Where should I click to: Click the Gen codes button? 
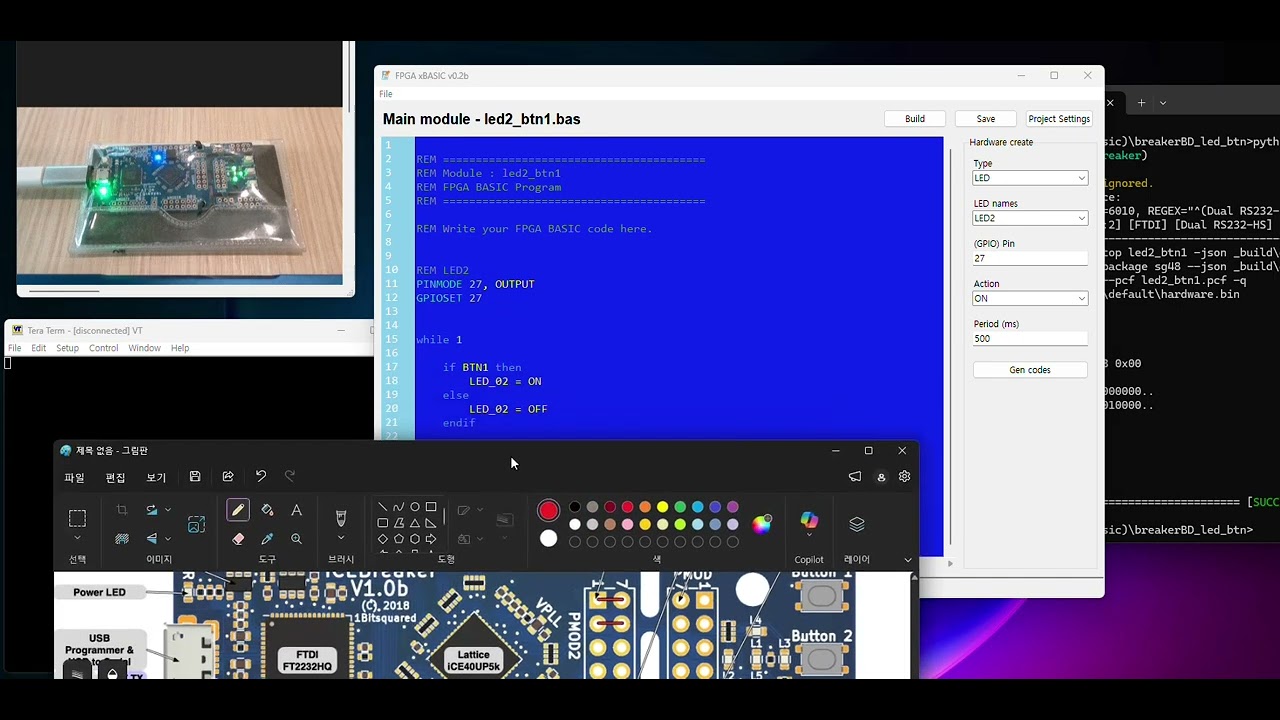1030,370
